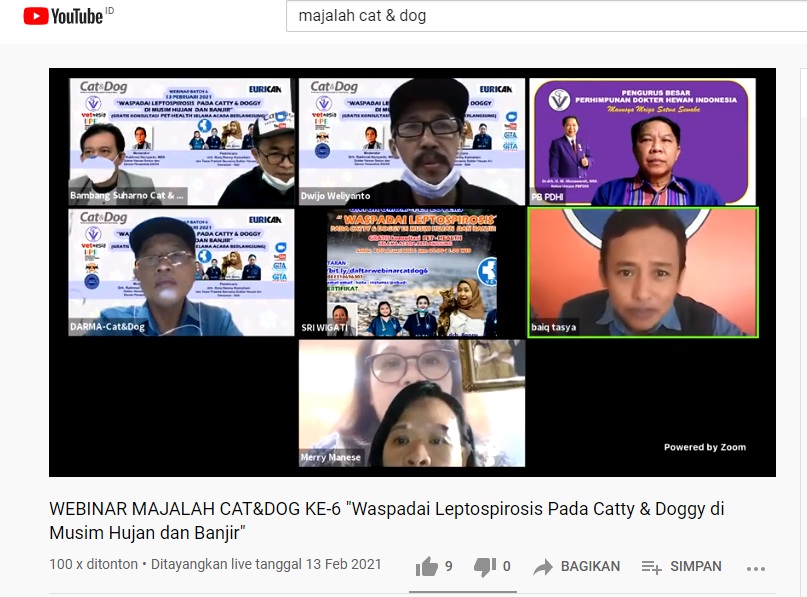Click the baiq tasya speaker tile
This screenshot has height=597, width=807.
tap(643, 273)
